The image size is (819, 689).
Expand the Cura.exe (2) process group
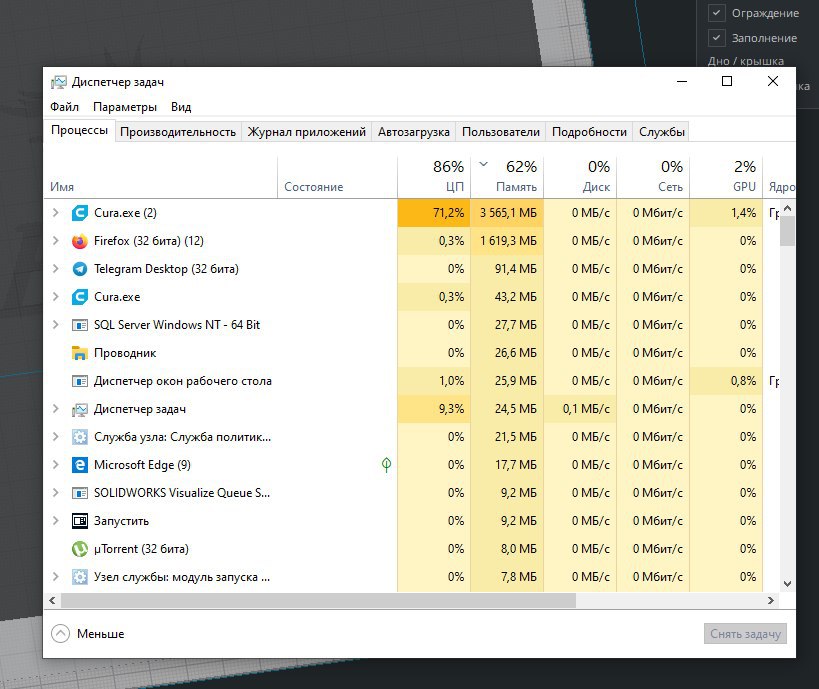pos(55,213)
